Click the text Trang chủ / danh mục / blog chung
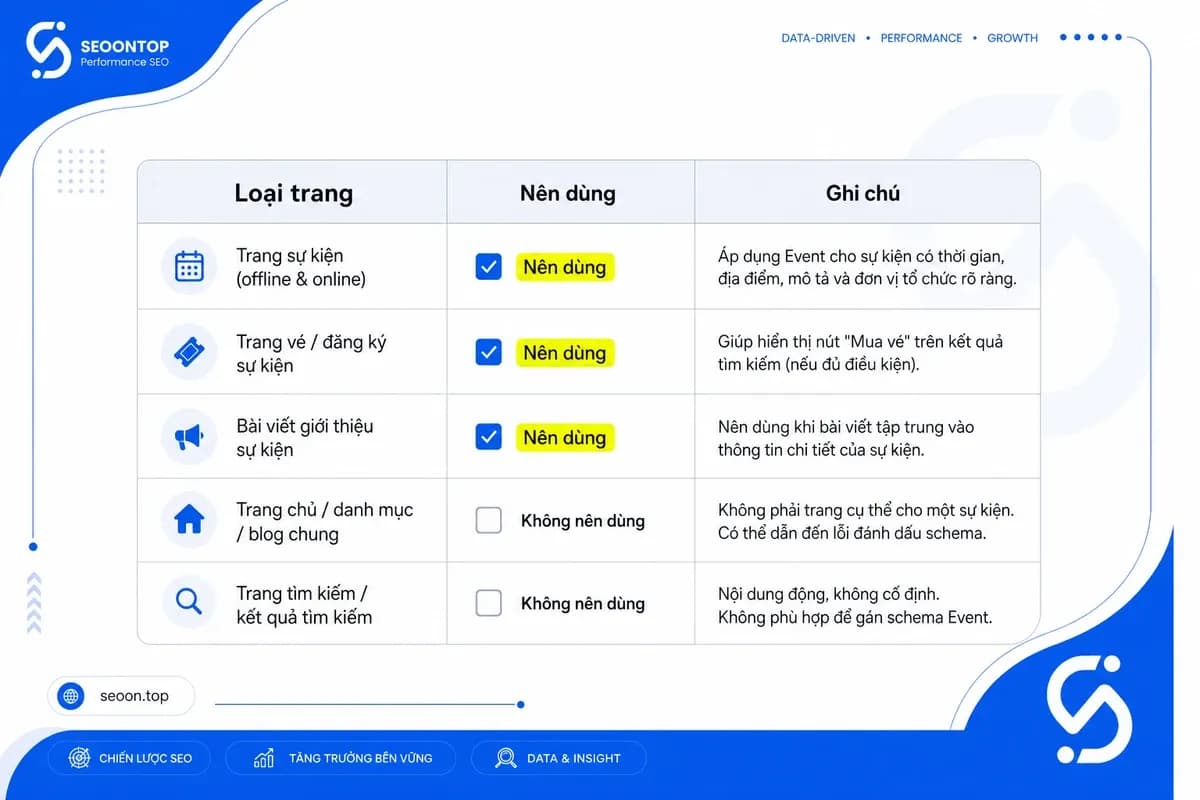Viewport: 1200px width, 800px height. tap(324, 521)
